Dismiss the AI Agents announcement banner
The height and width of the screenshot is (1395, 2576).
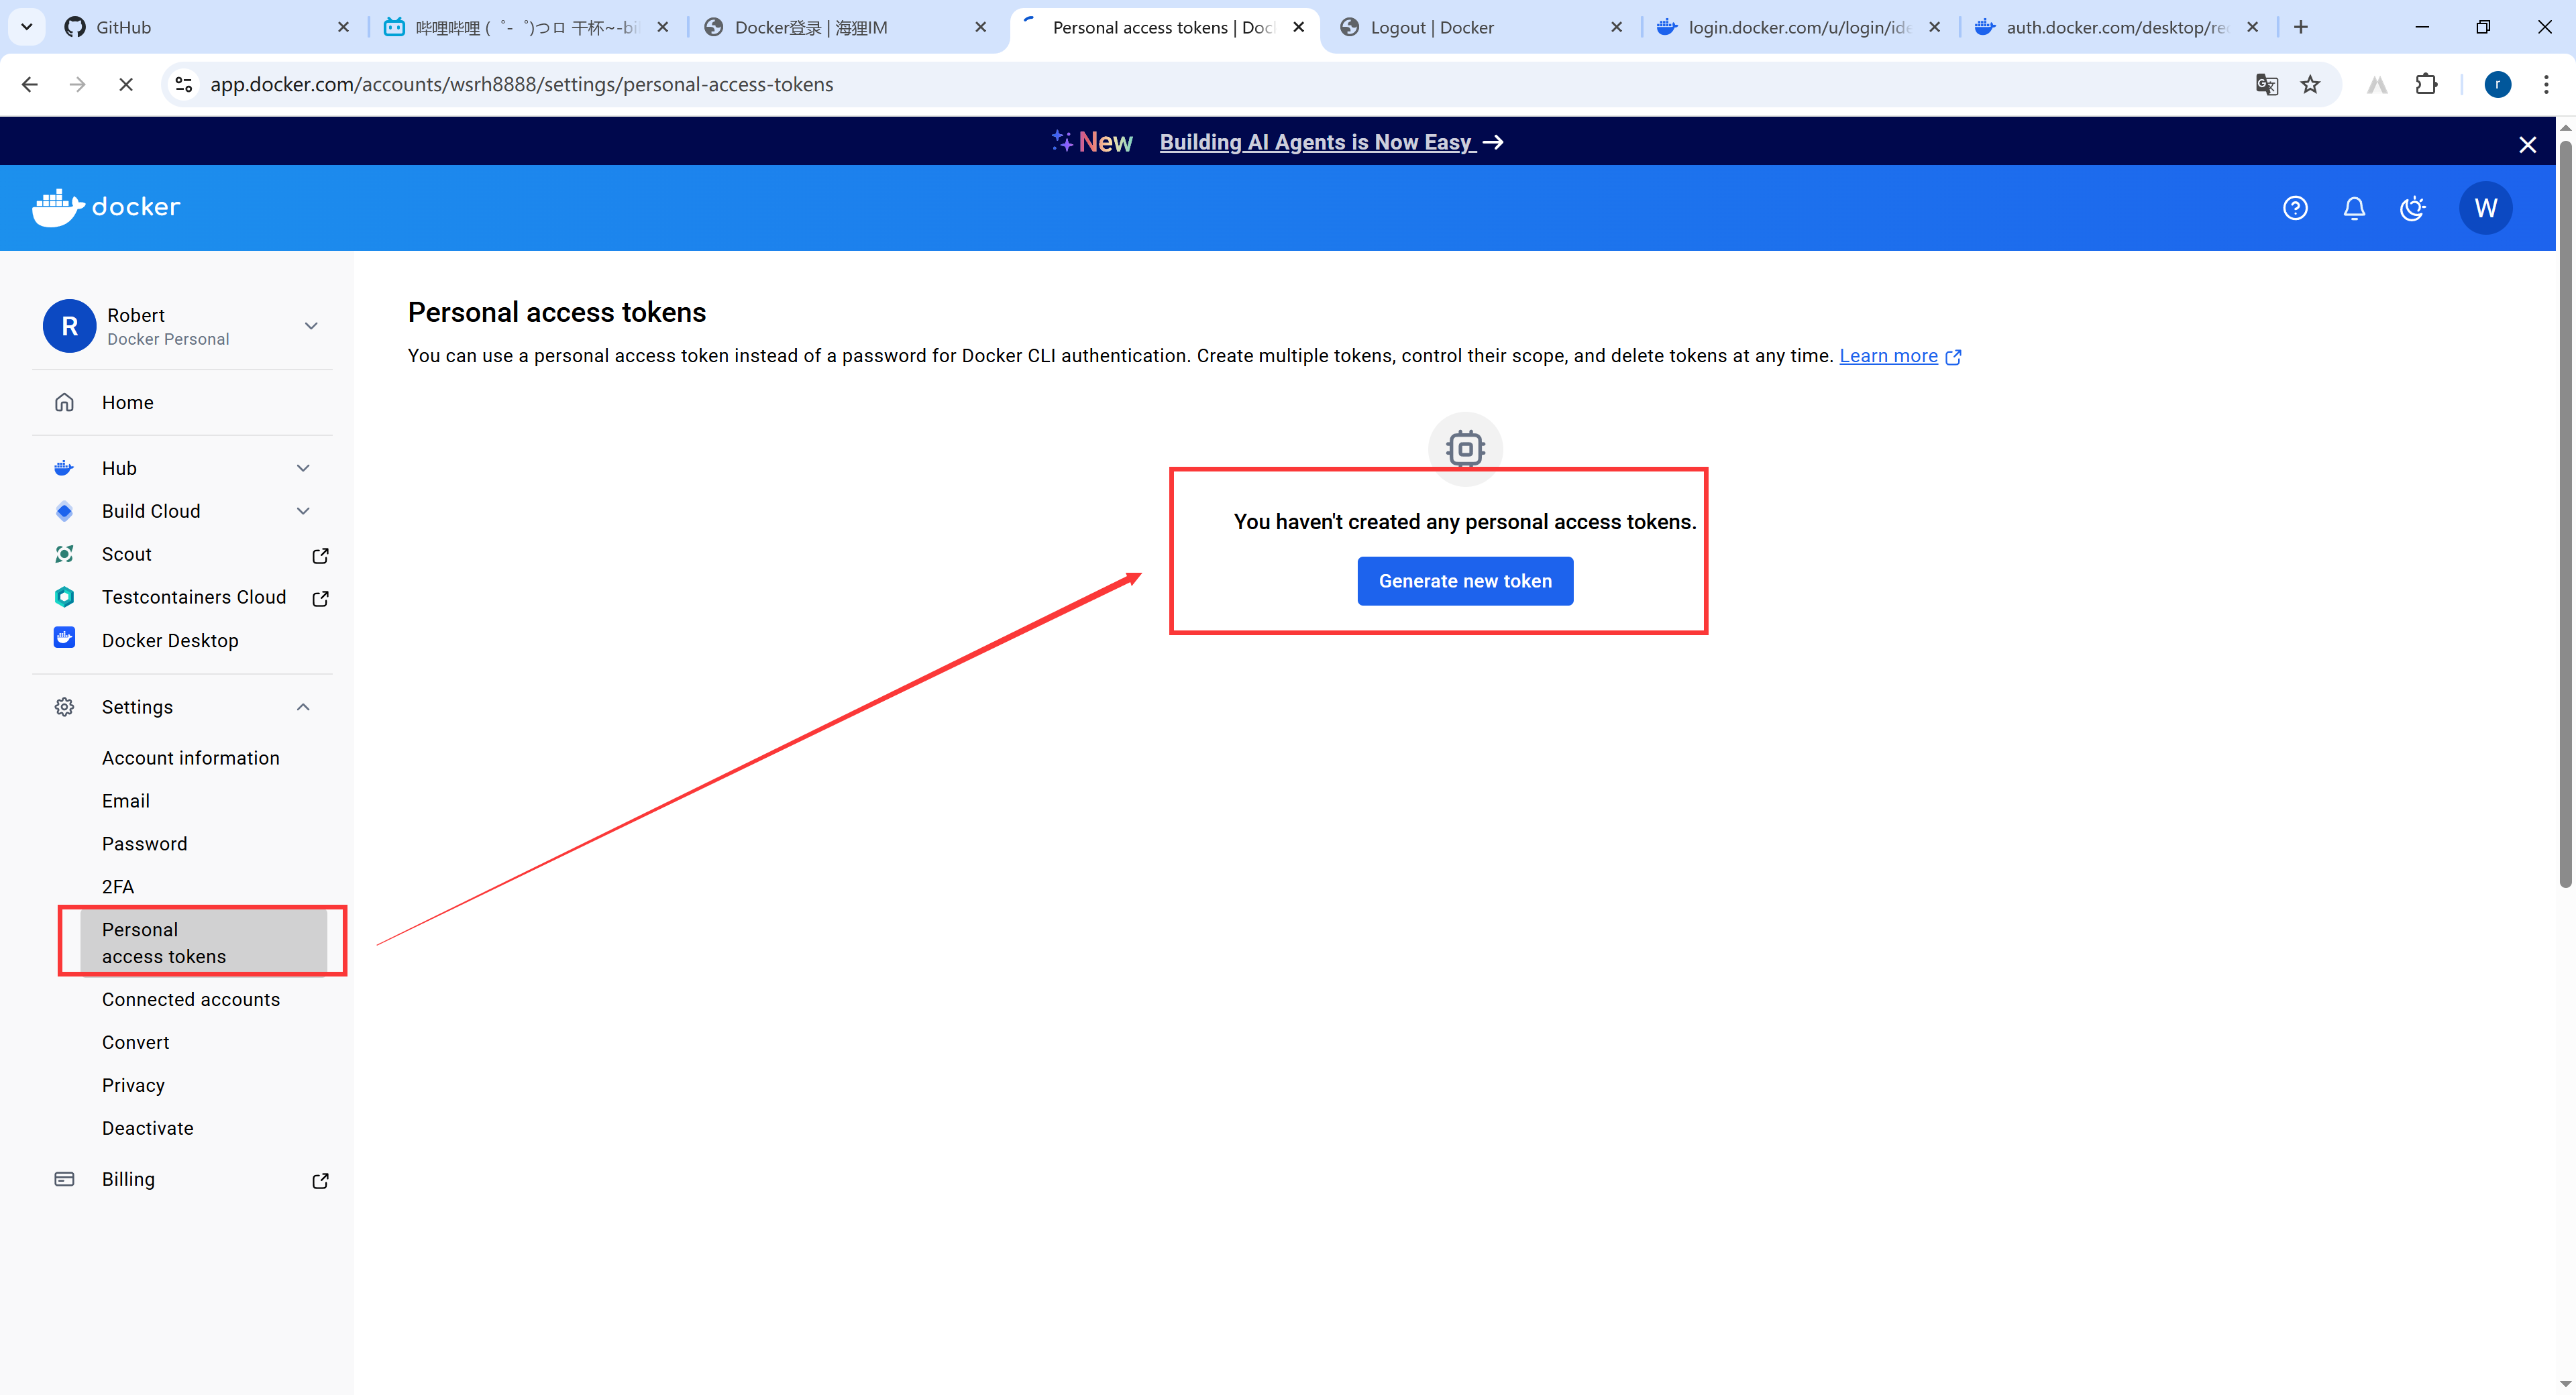2527,144
